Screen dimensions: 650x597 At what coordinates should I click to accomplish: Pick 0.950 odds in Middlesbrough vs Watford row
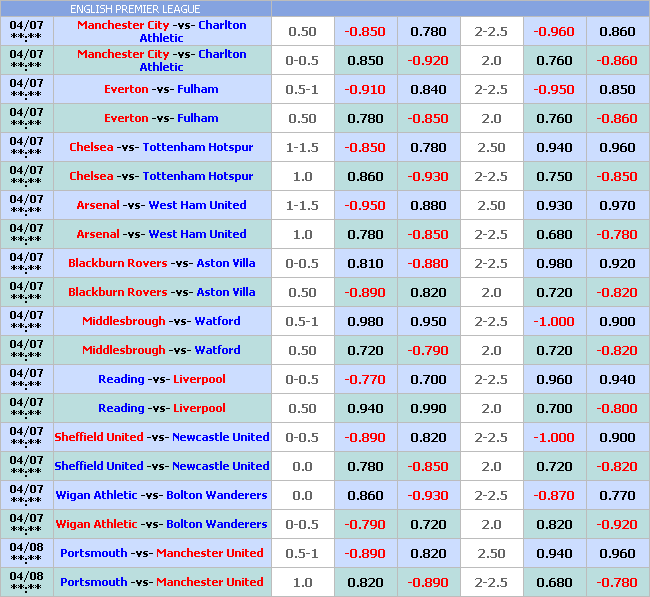coord(428,321)
